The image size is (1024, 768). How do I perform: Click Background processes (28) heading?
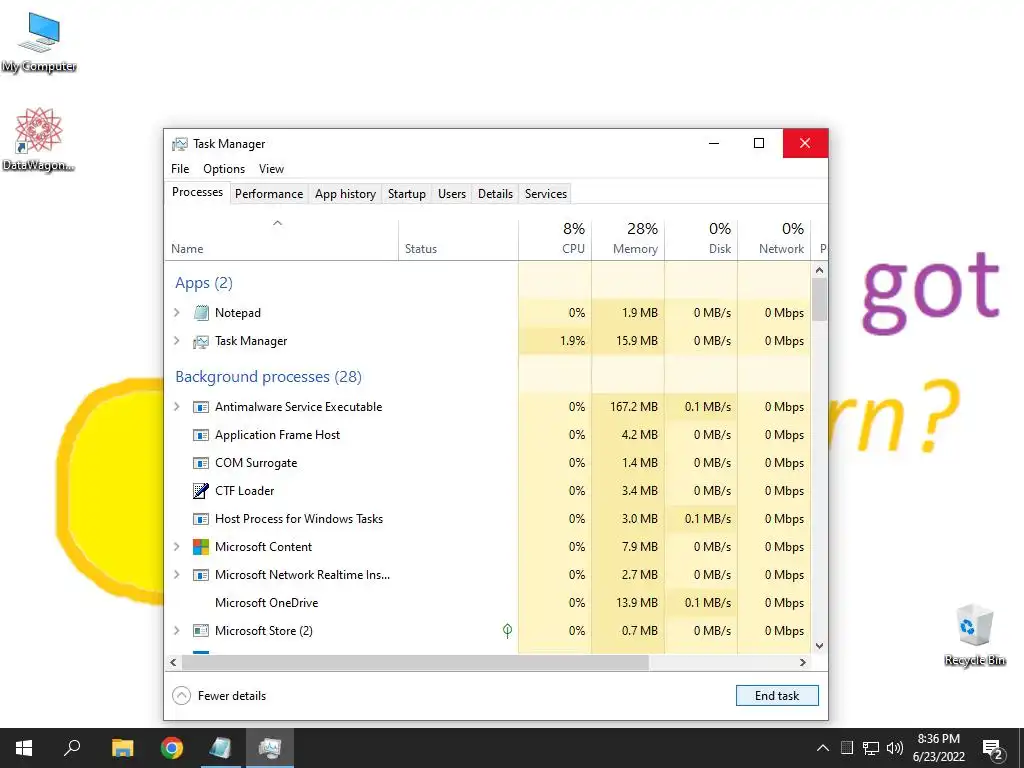click(x=268, y=377)
